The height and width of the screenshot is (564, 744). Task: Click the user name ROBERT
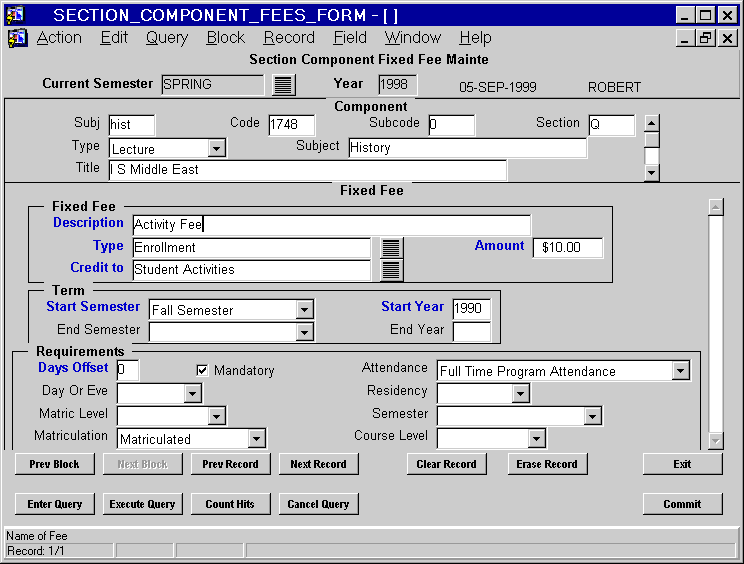614,87
